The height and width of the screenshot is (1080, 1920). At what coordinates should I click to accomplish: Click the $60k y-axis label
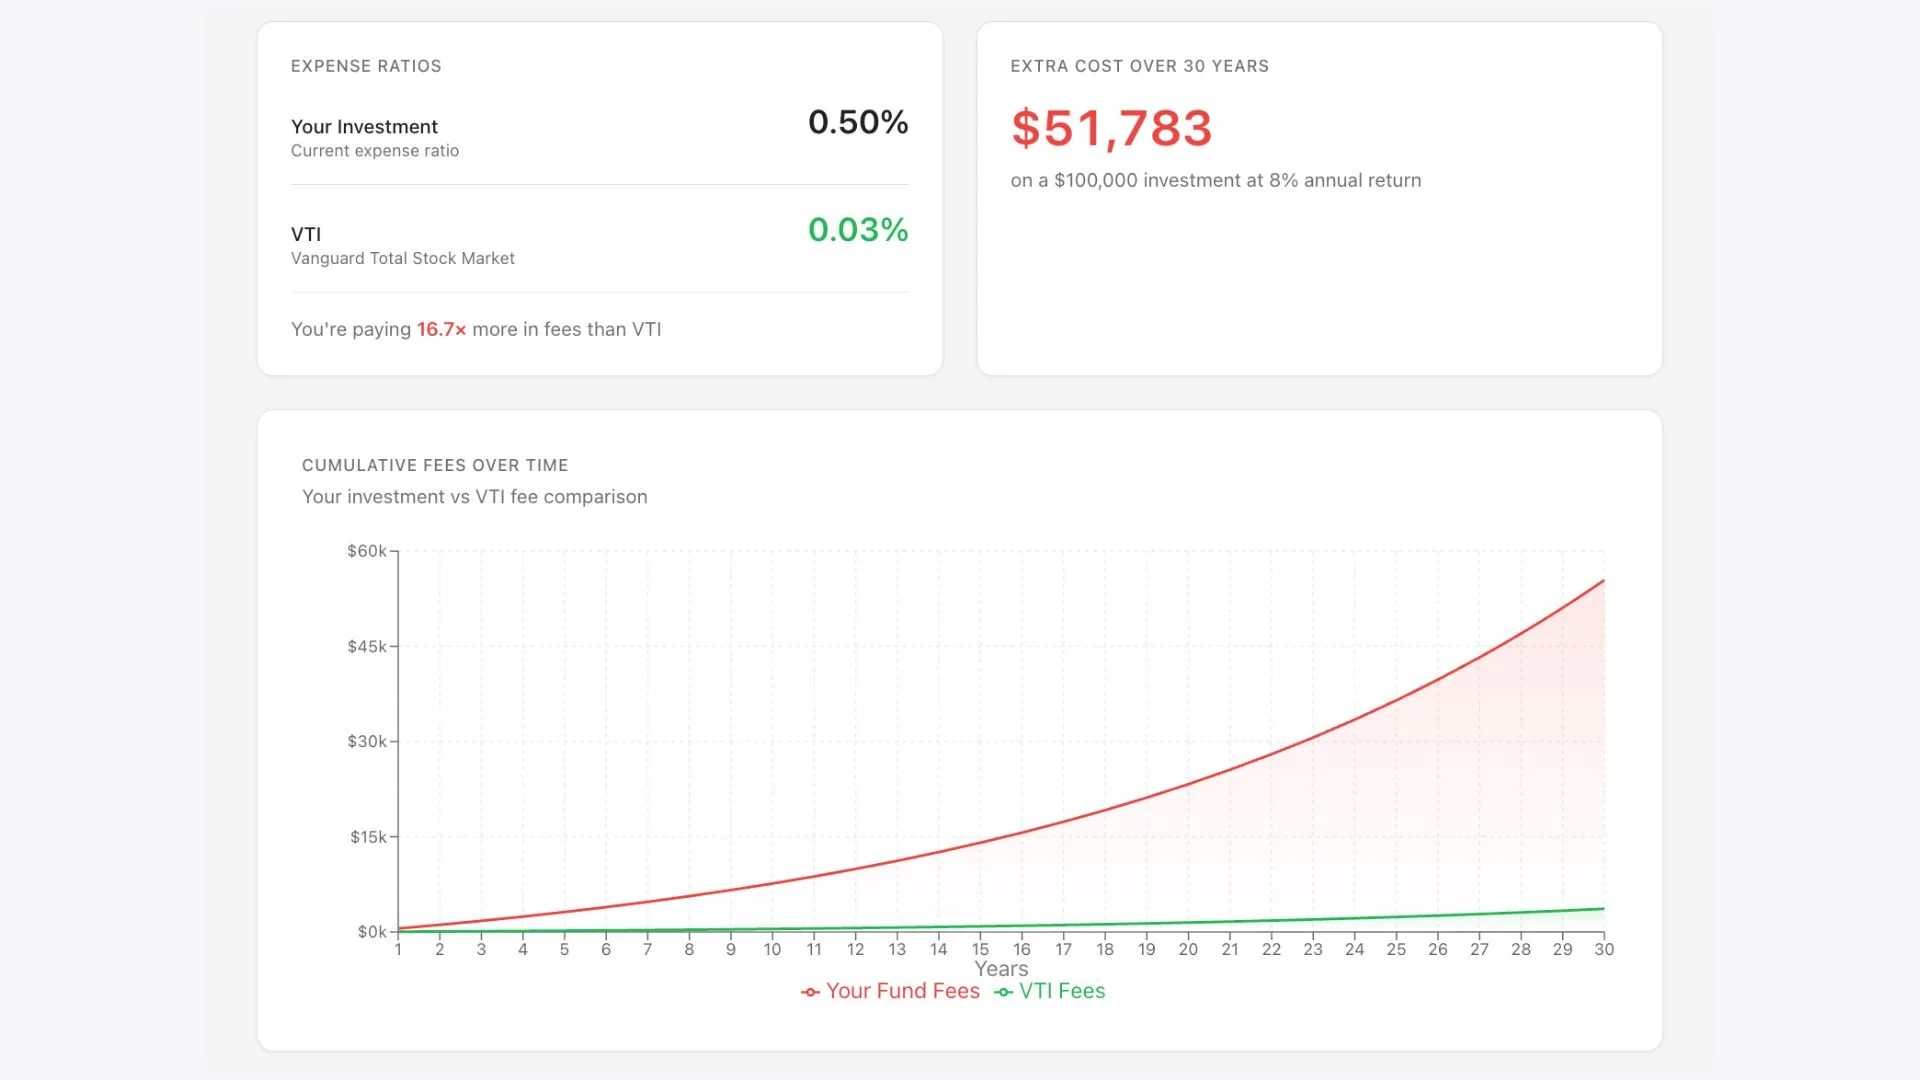366,551
